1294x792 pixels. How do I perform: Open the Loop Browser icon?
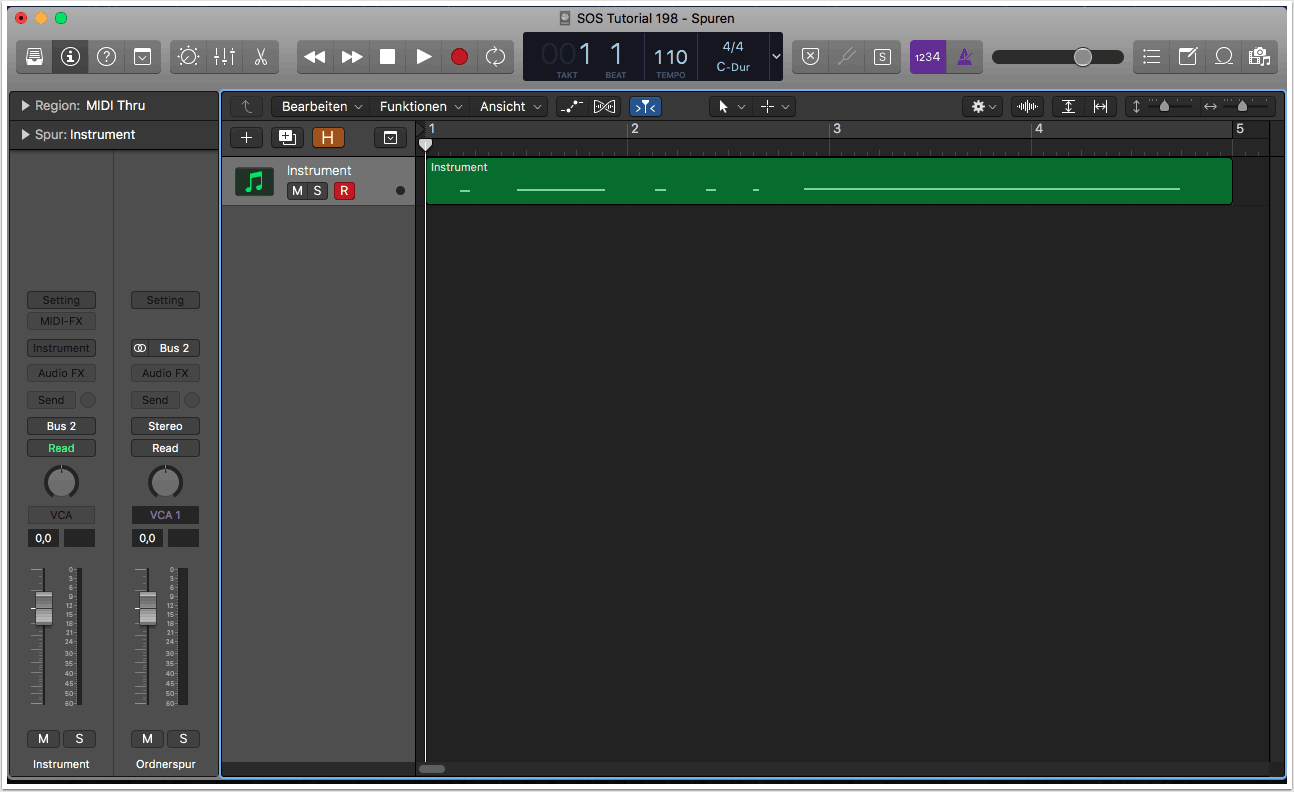tap(1223, 57)
